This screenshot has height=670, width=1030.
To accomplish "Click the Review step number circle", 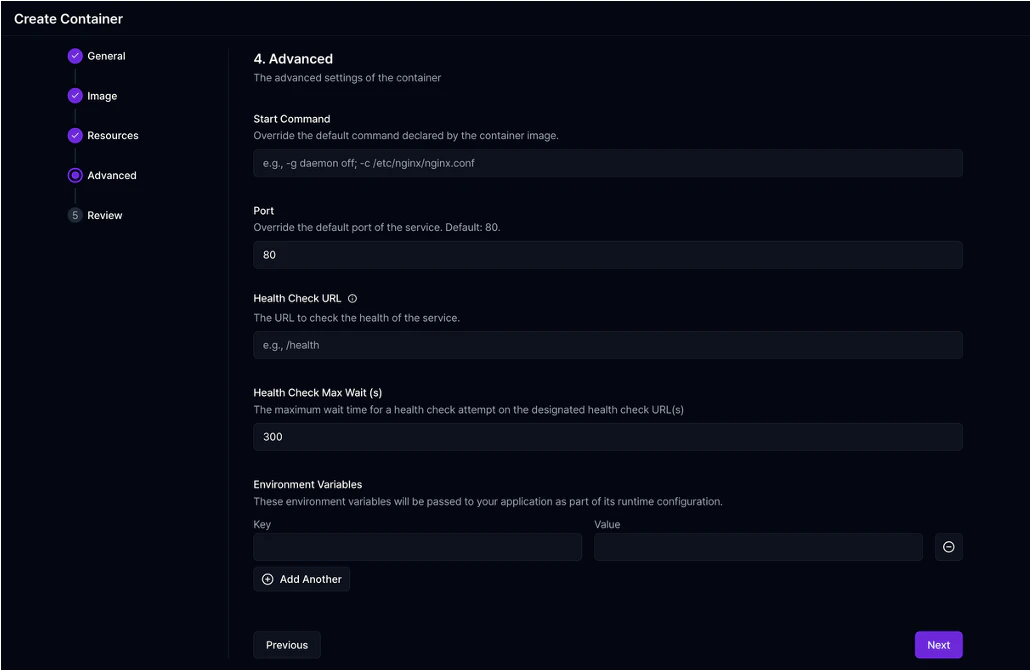I will 75,214.
